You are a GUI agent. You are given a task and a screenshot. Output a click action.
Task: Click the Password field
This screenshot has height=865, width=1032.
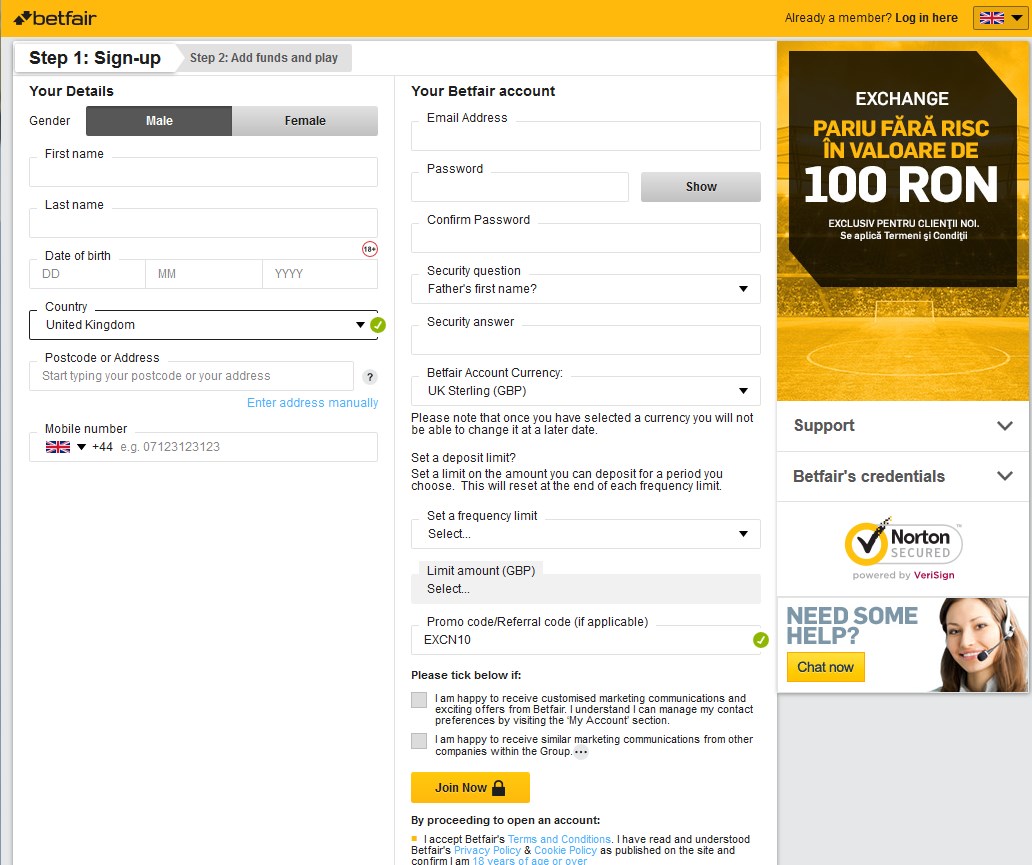click(520, 187)
